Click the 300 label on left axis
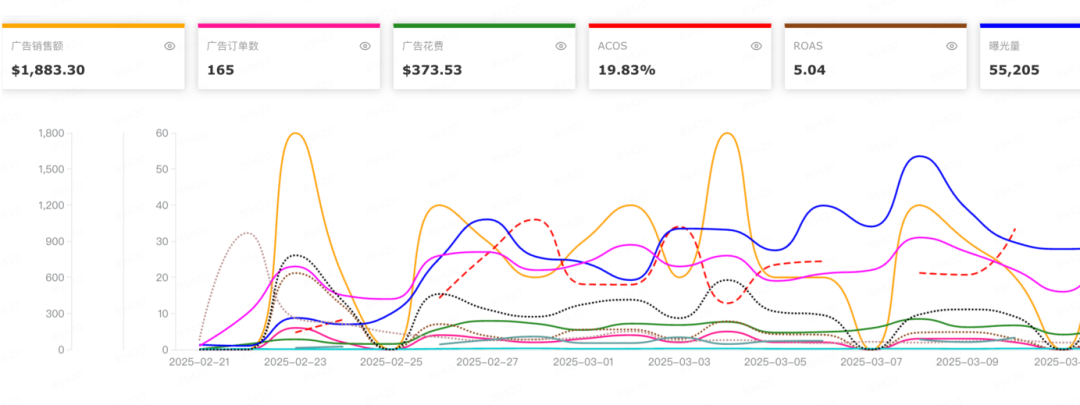 coord(56,314)
